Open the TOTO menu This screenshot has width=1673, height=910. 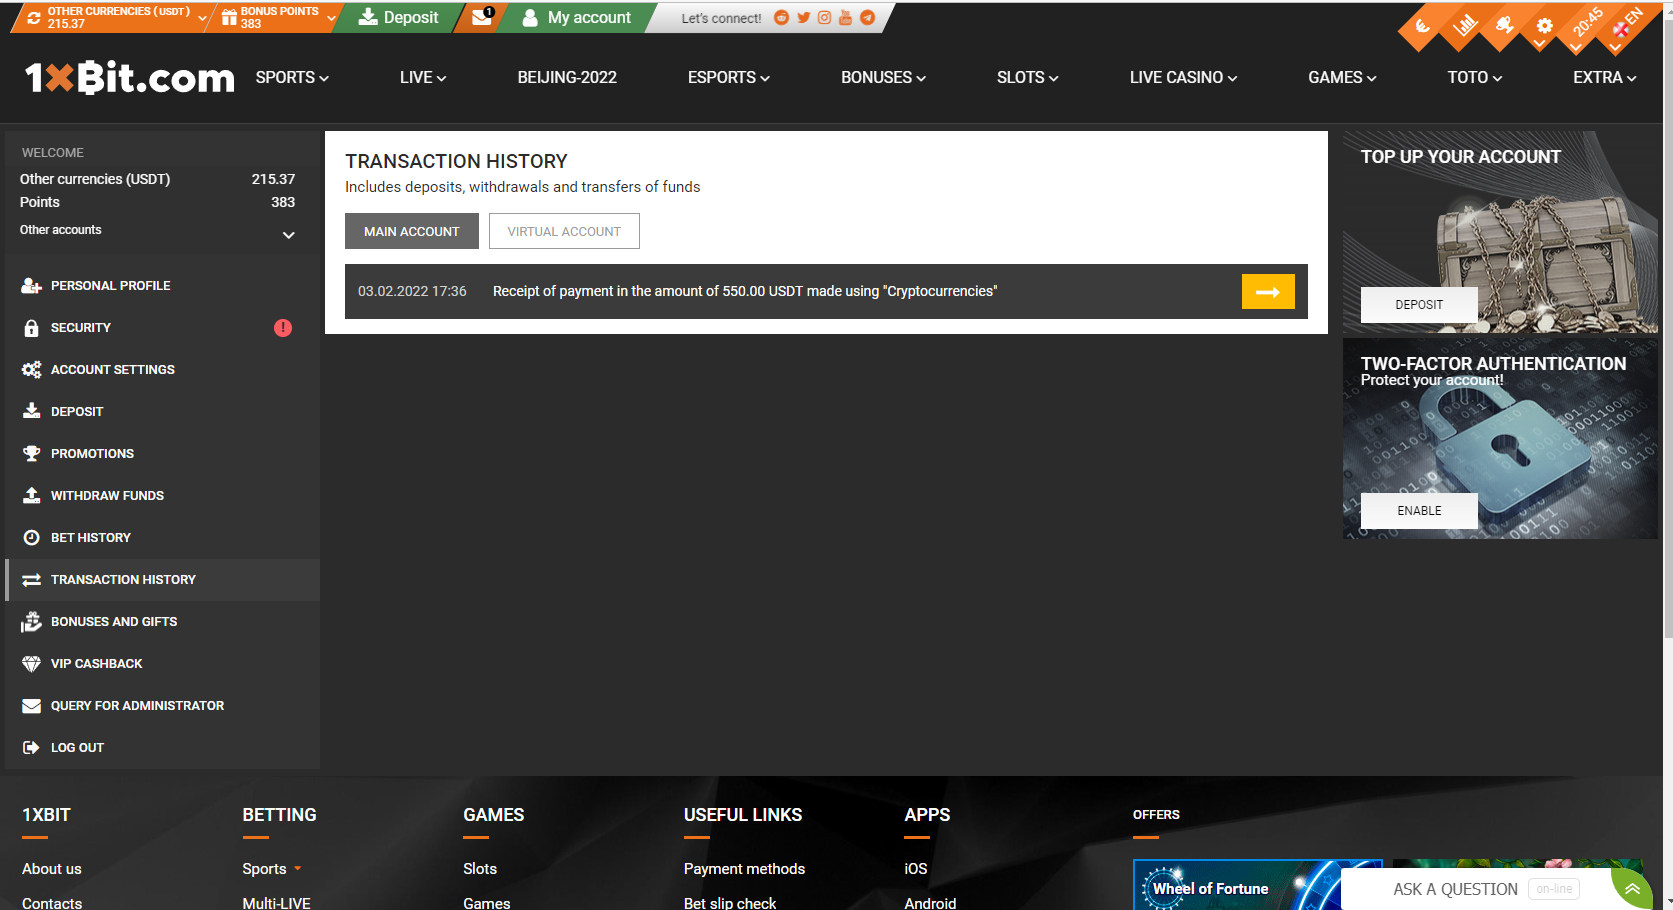point(1475,77)
